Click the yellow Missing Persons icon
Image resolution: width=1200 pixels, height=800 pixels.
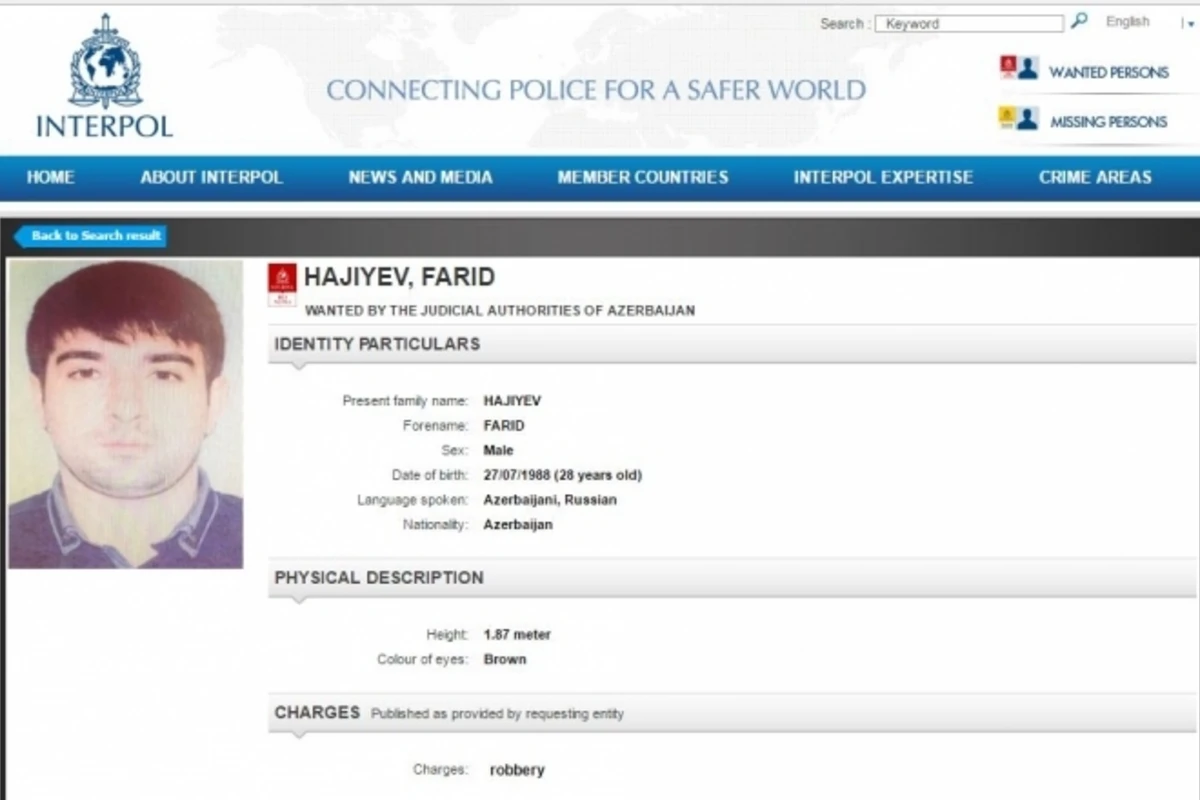1019,119
